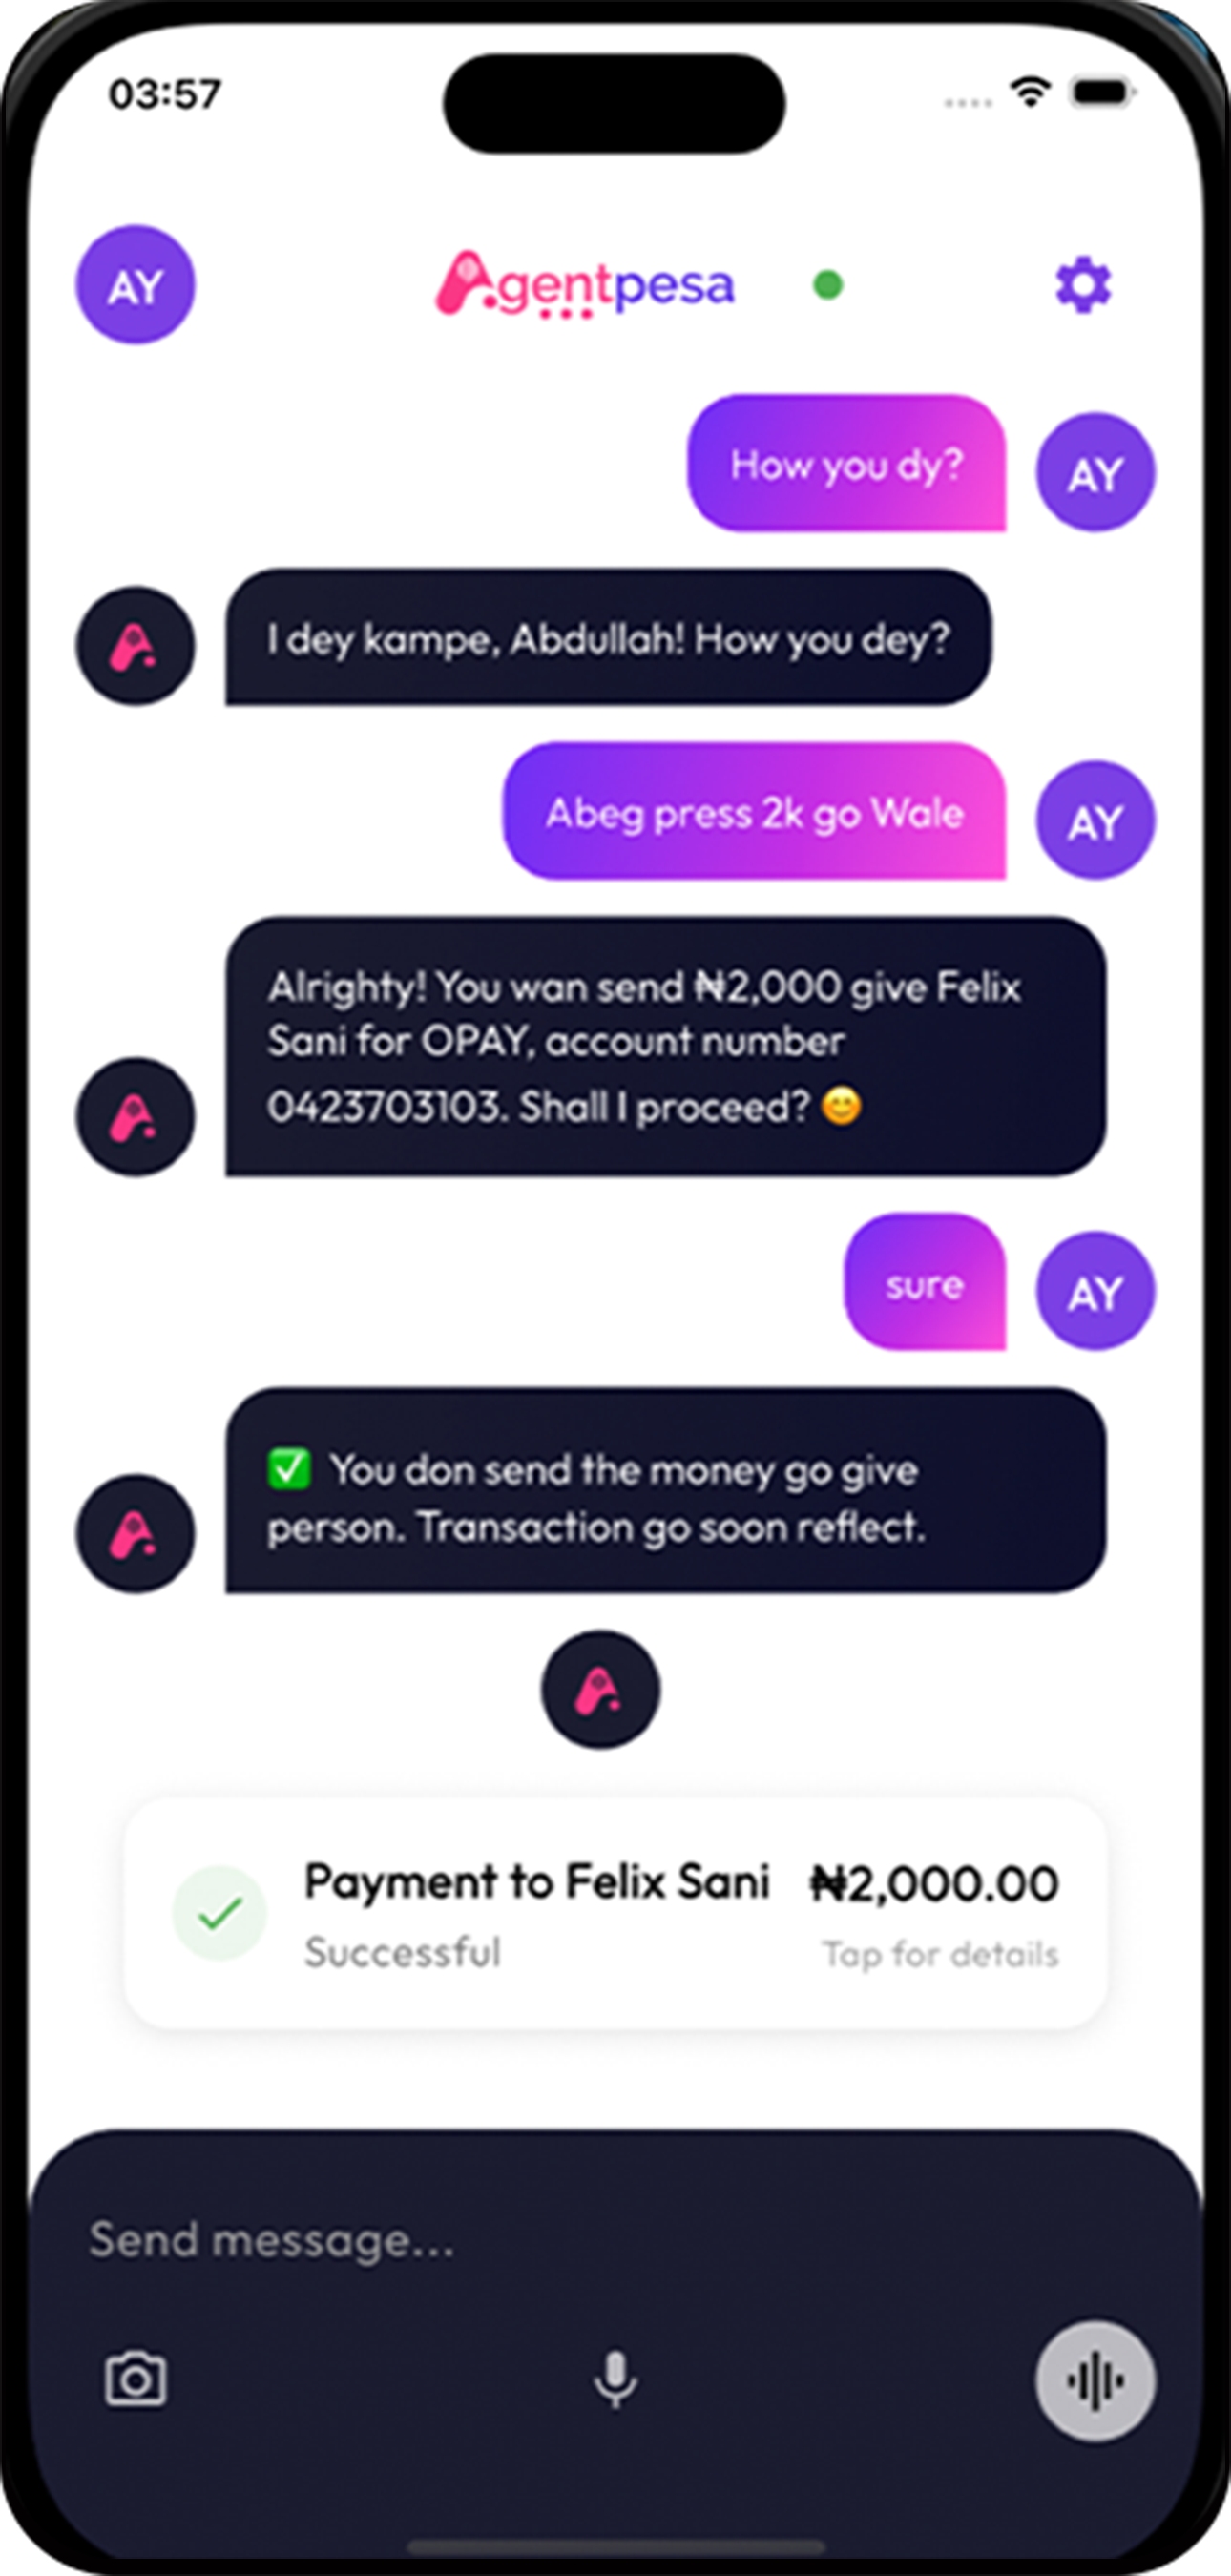Image resolution: width=1231 pixels, height=2576 pixels.
Task: Tap the green success checkmark on payment card
Action: 220,1913
